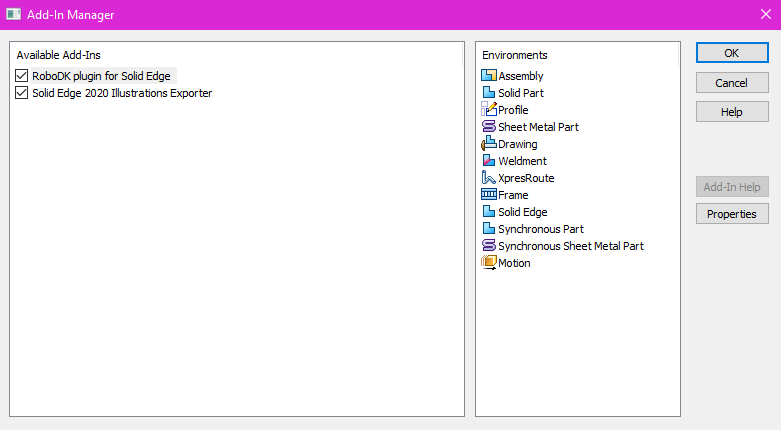Click the Profile environment icon

489,110
